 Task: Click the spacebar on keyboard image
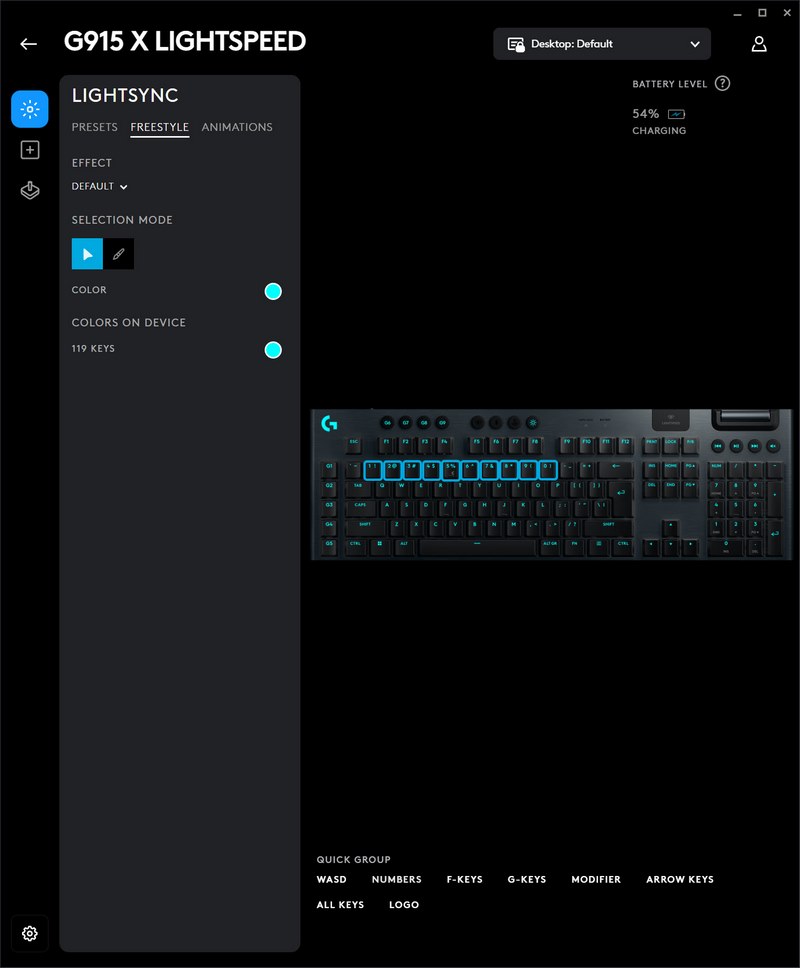(x=477, y=543)
